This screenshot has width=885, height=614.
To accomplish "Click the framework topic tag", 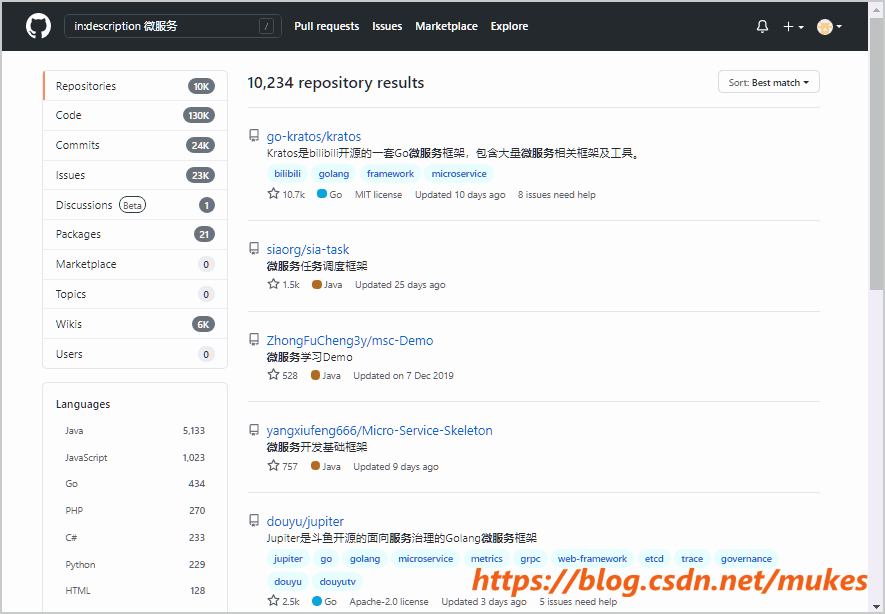I will (x=390, y=174).
